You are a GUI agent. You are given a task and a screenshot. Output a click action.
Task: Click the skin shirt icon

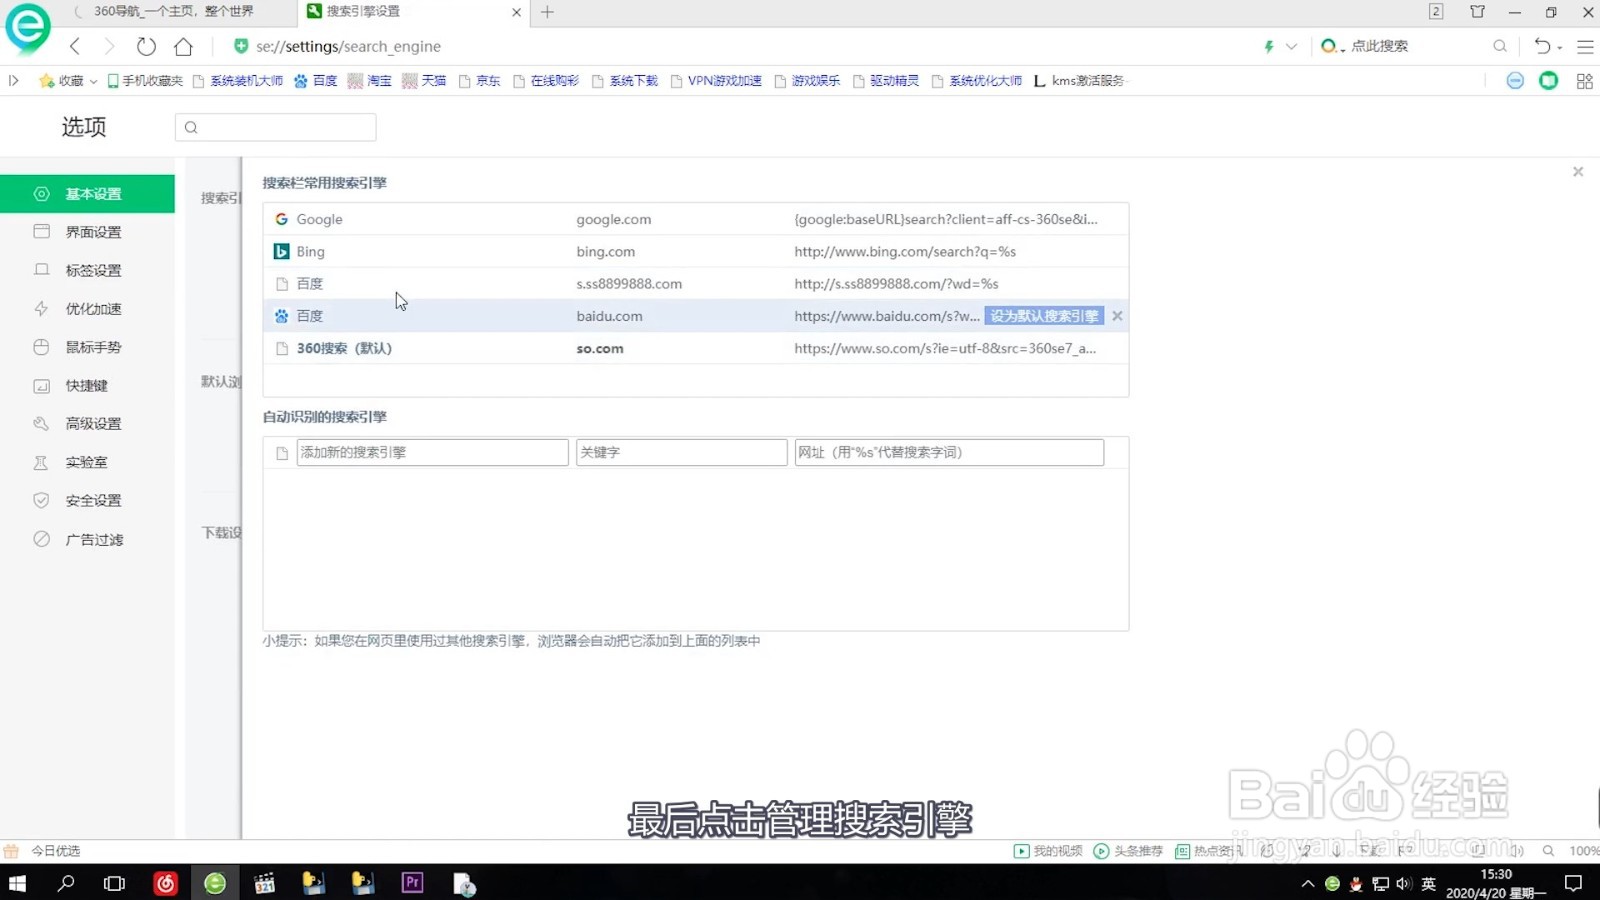[x=1477, y=12]
